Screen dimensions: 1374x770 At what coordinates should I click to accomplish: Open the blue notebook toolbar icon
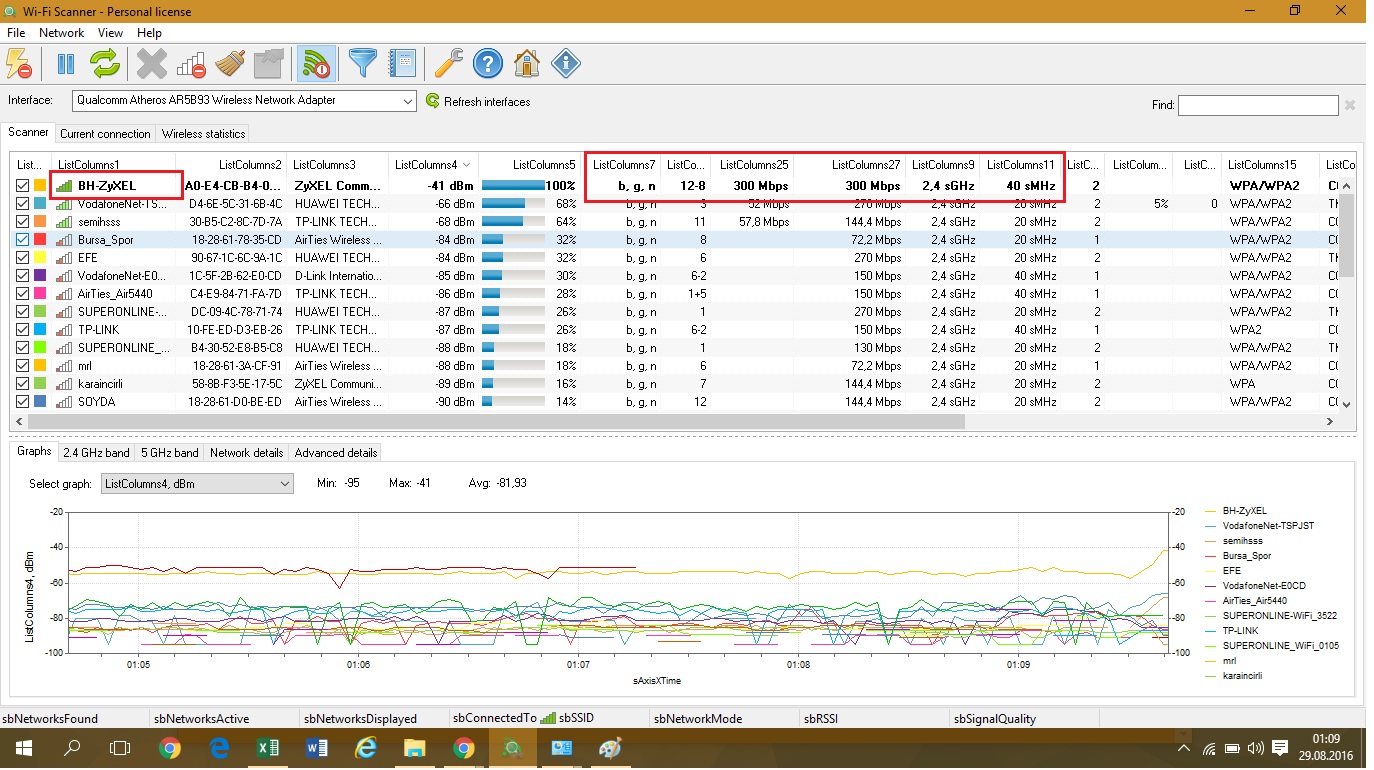click(x=402, y=64)
